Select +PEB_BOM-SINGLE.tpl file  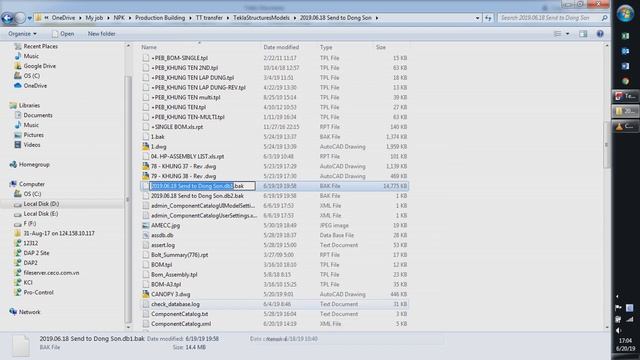point(179,58)
